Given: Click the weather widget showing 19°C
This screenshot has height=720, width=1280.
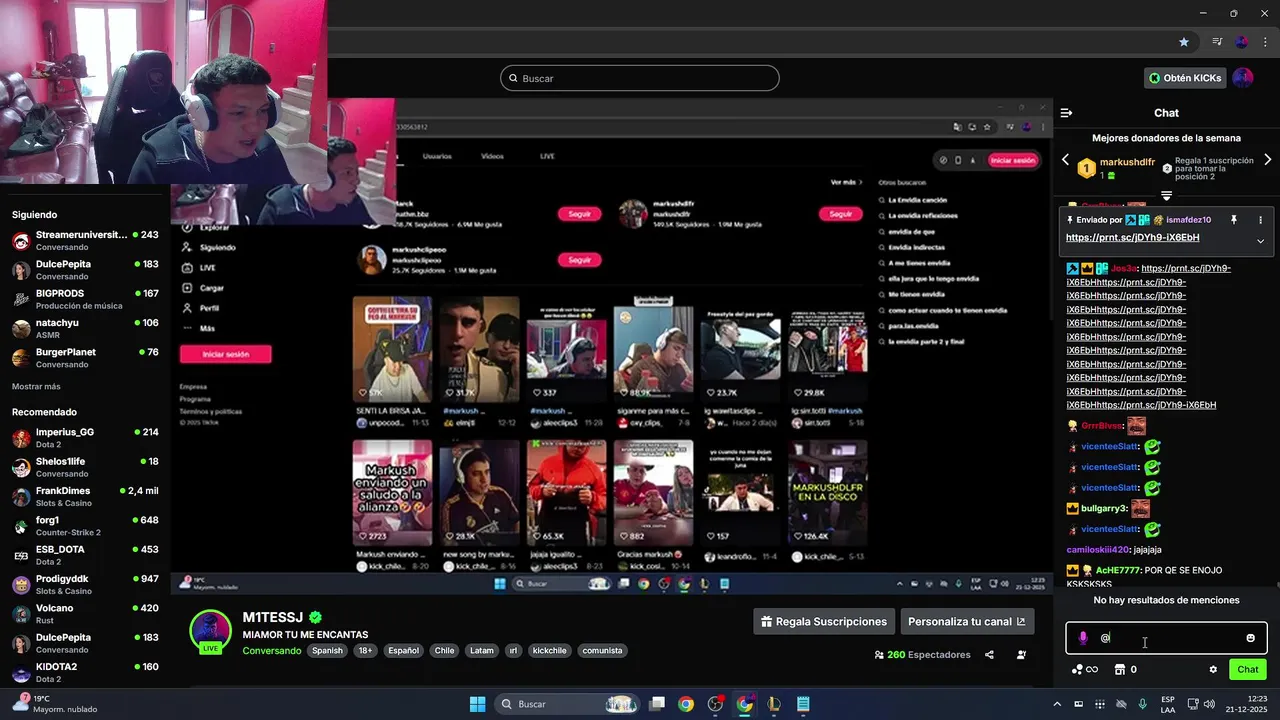Looking at the screenshot, I should point(56,704).
